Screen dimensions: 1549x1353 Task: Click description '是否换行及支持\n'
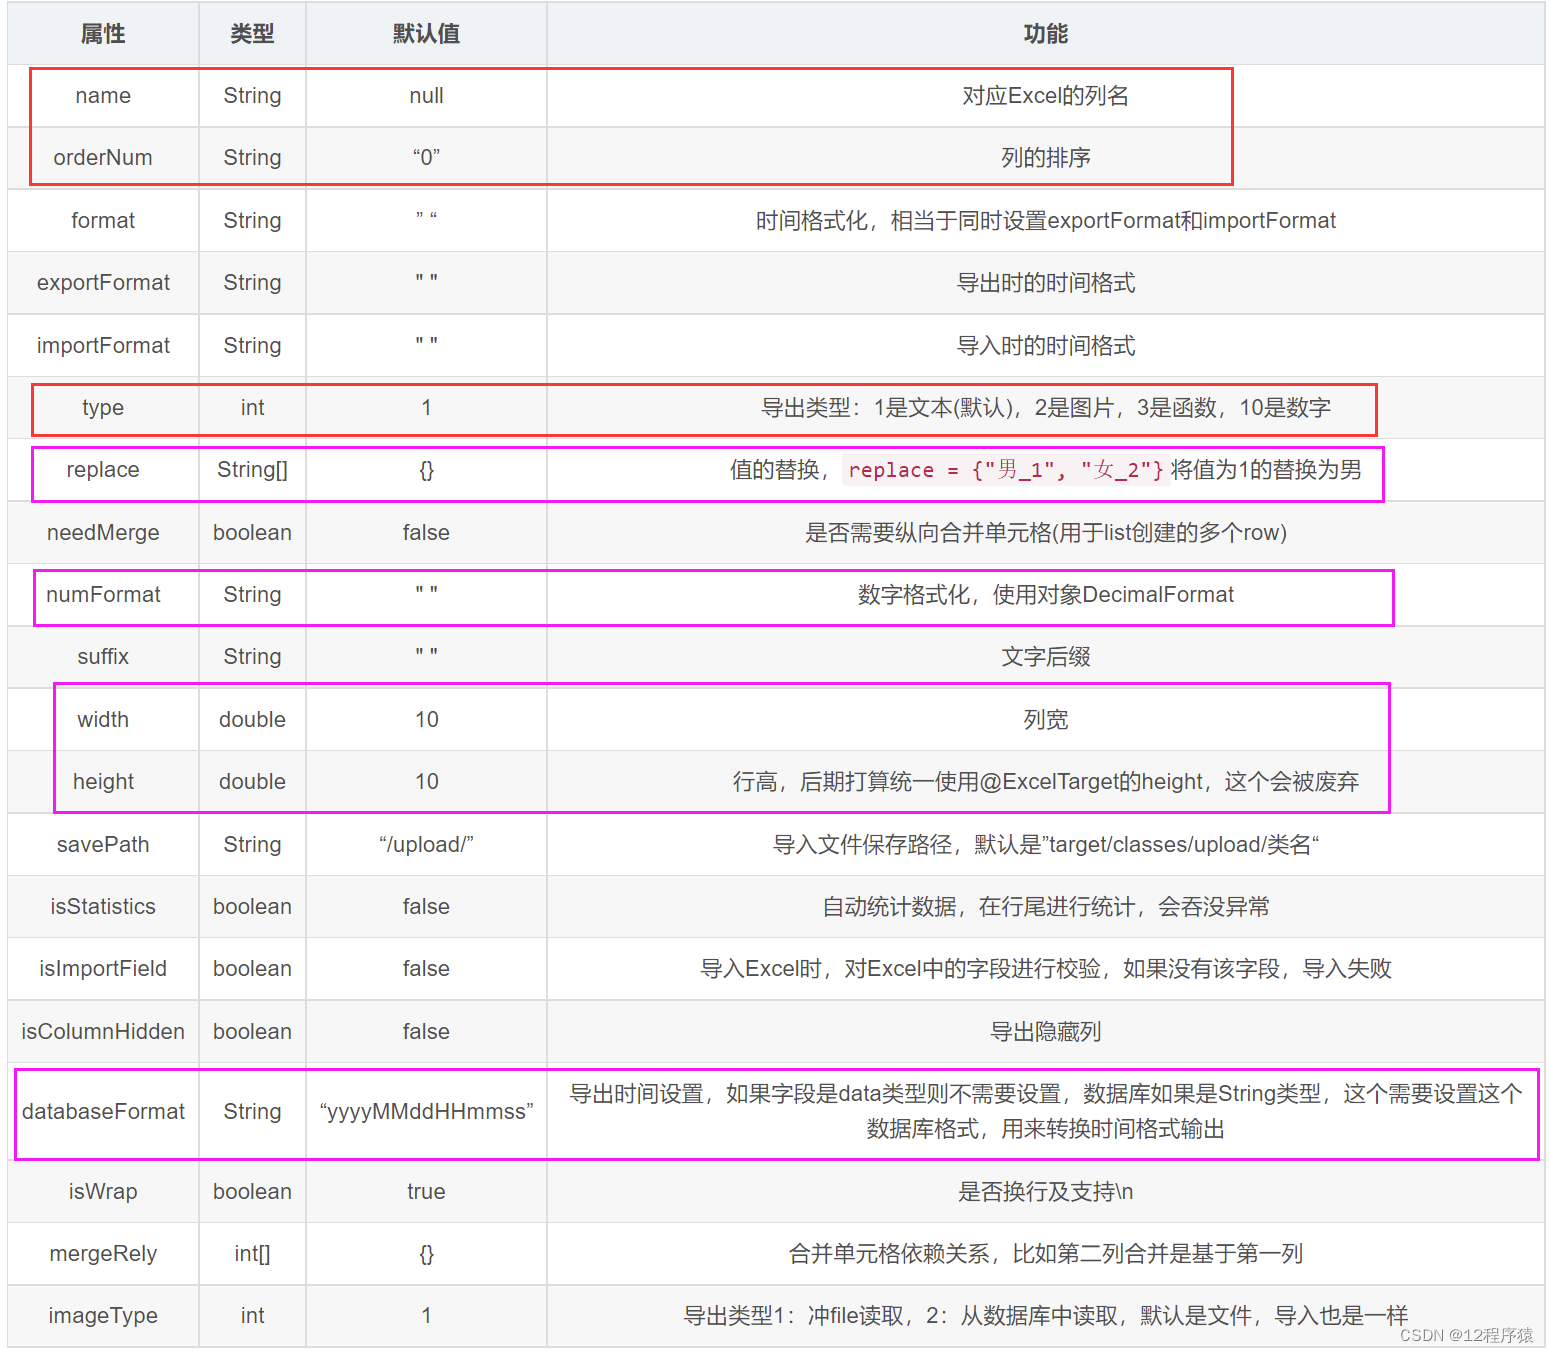tap(1045, 1192)
